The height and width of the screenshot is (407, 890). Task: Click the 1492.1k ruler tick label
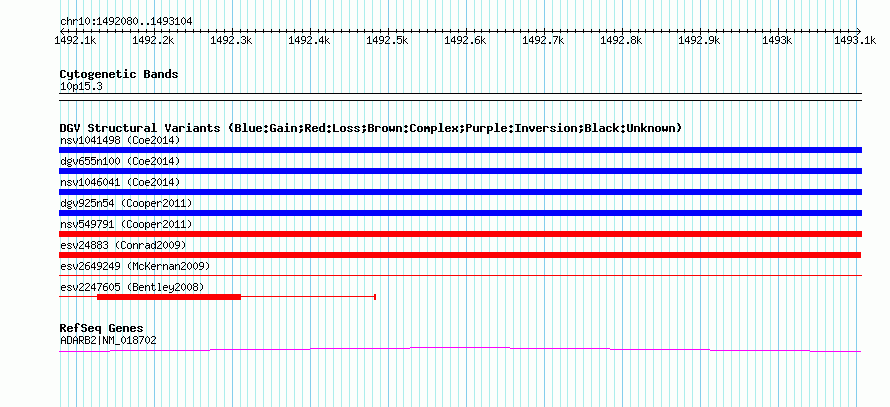[x=75, y=40]
